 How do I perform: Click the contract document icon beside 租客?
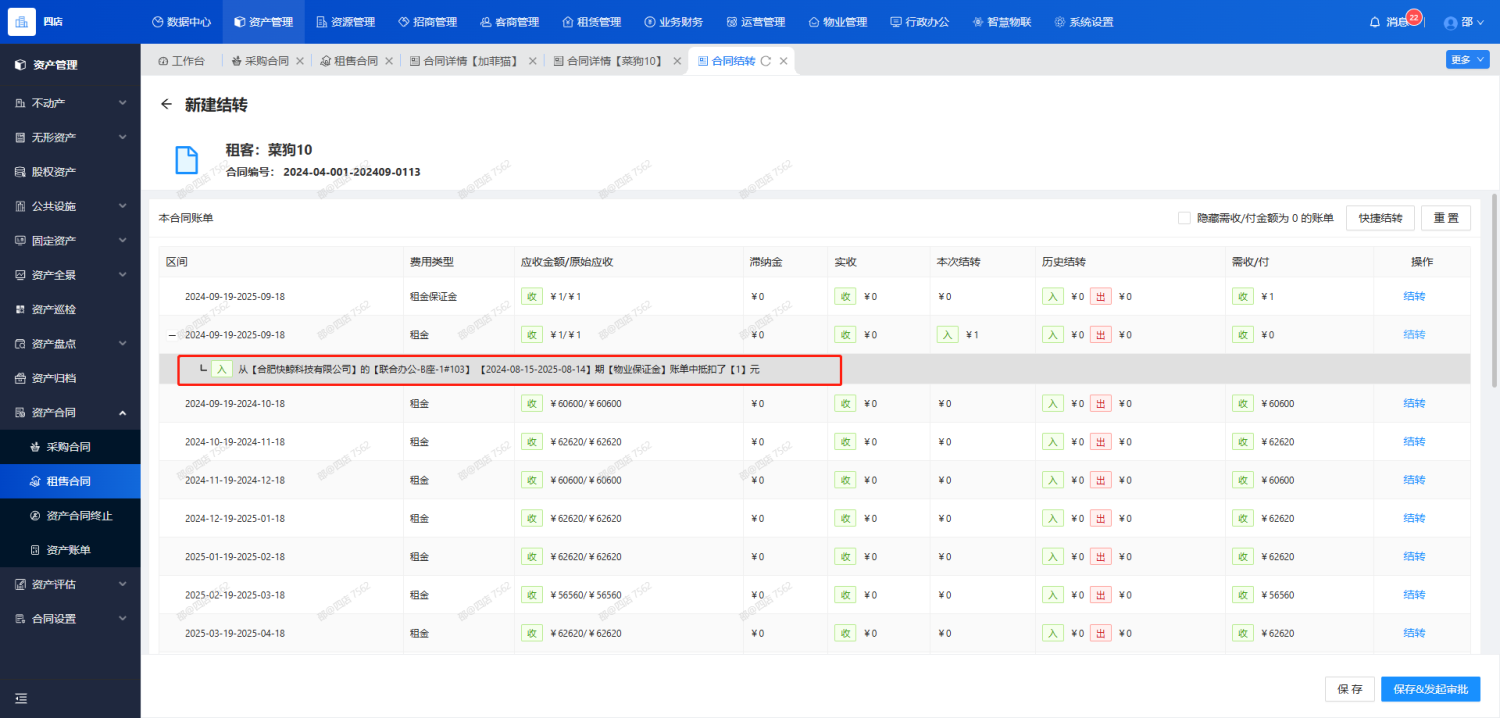187,160
